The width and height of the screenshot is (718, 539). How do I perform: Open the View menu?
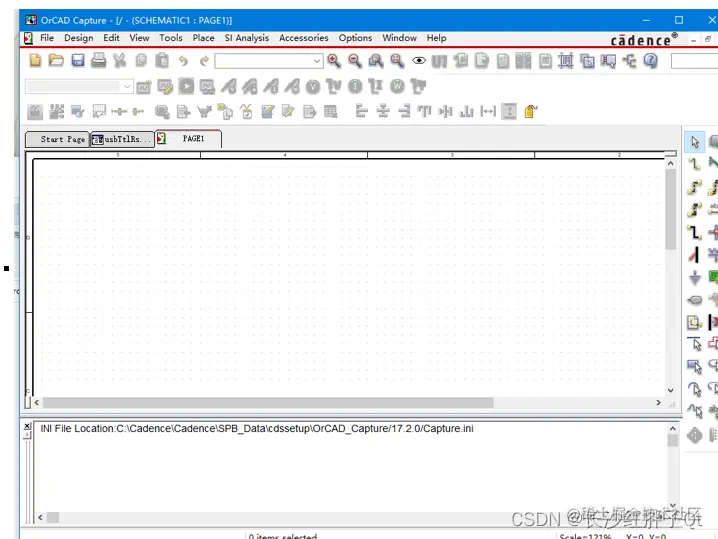click(139, 38)
